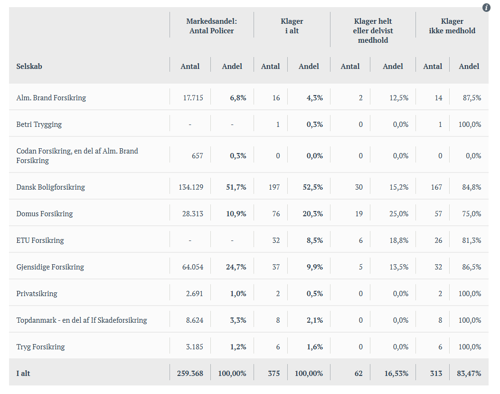Image resolution: width=500 pixels, height=394 pixels.
Task: Click the Klager ikke medhold header
Action: point(452,26)
